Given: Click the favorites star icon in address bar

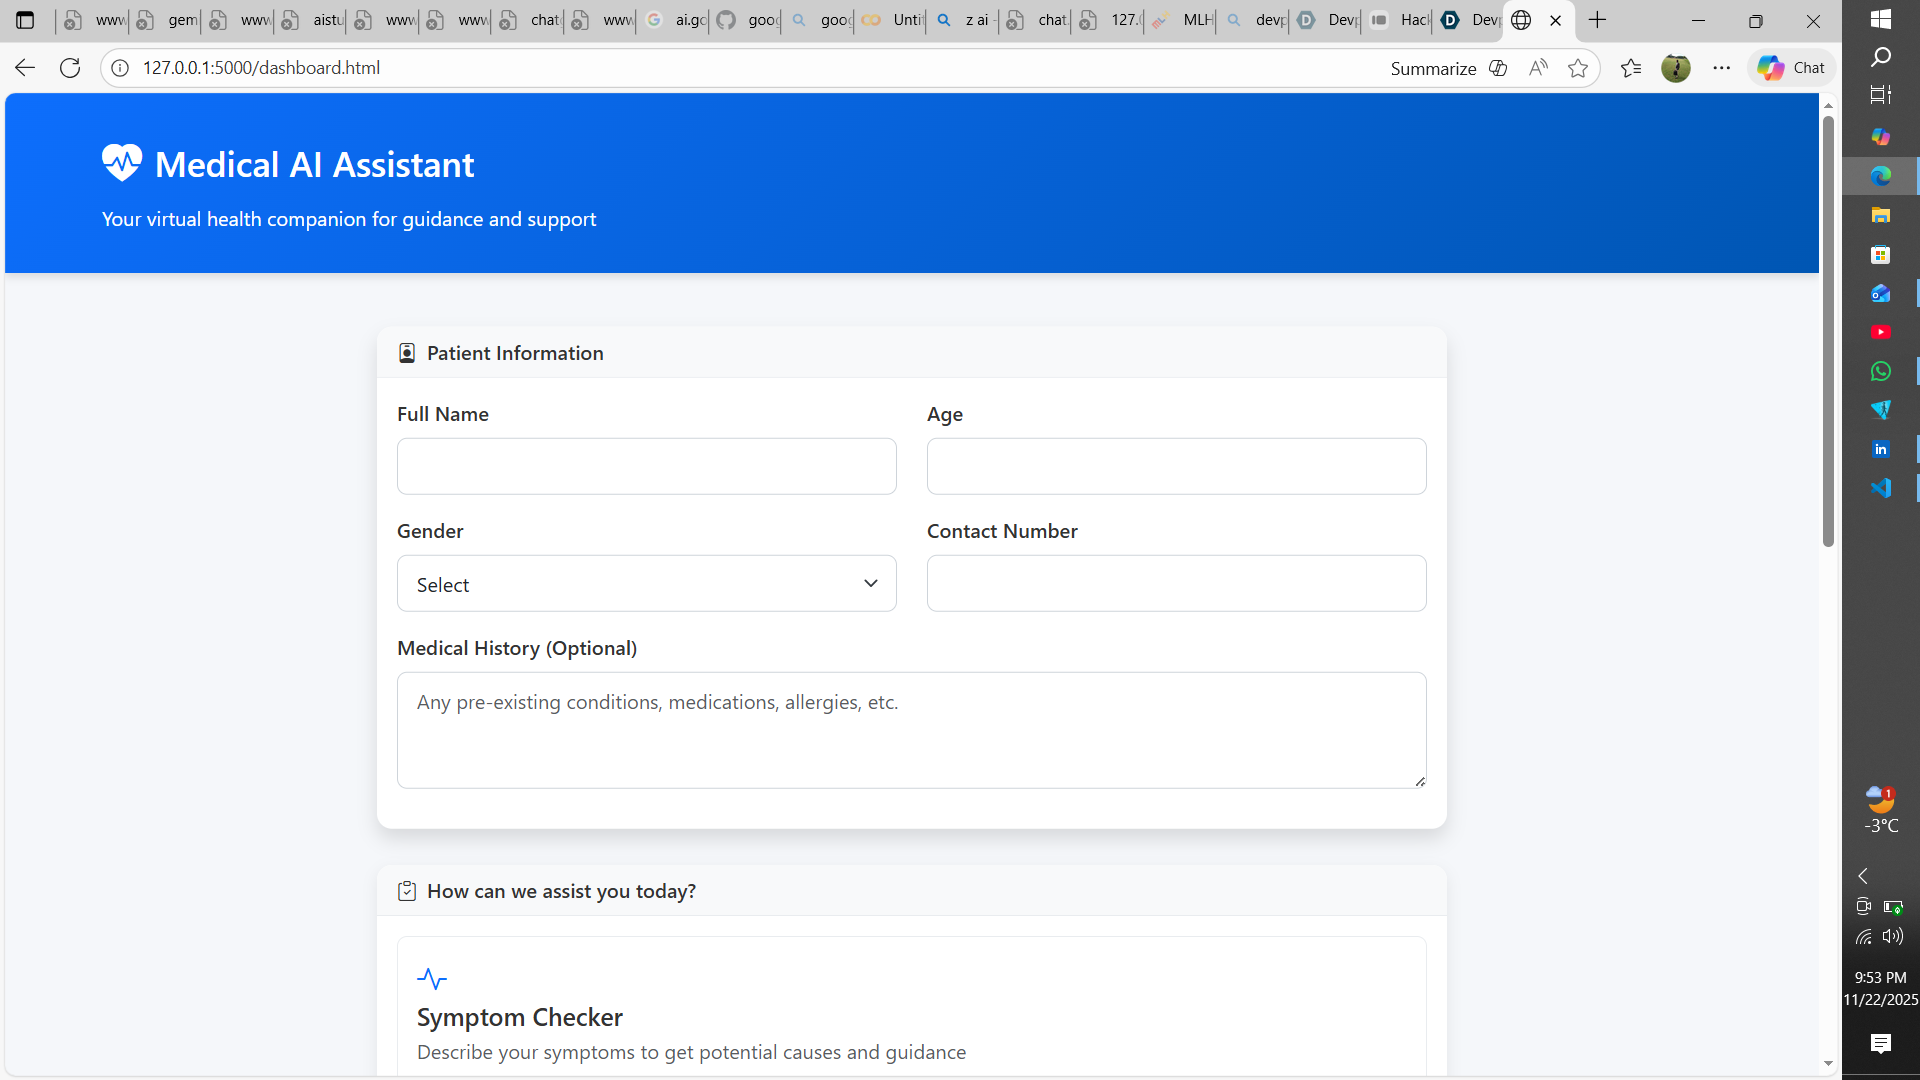Looking at the screenshot, I should coord(1578,68).
